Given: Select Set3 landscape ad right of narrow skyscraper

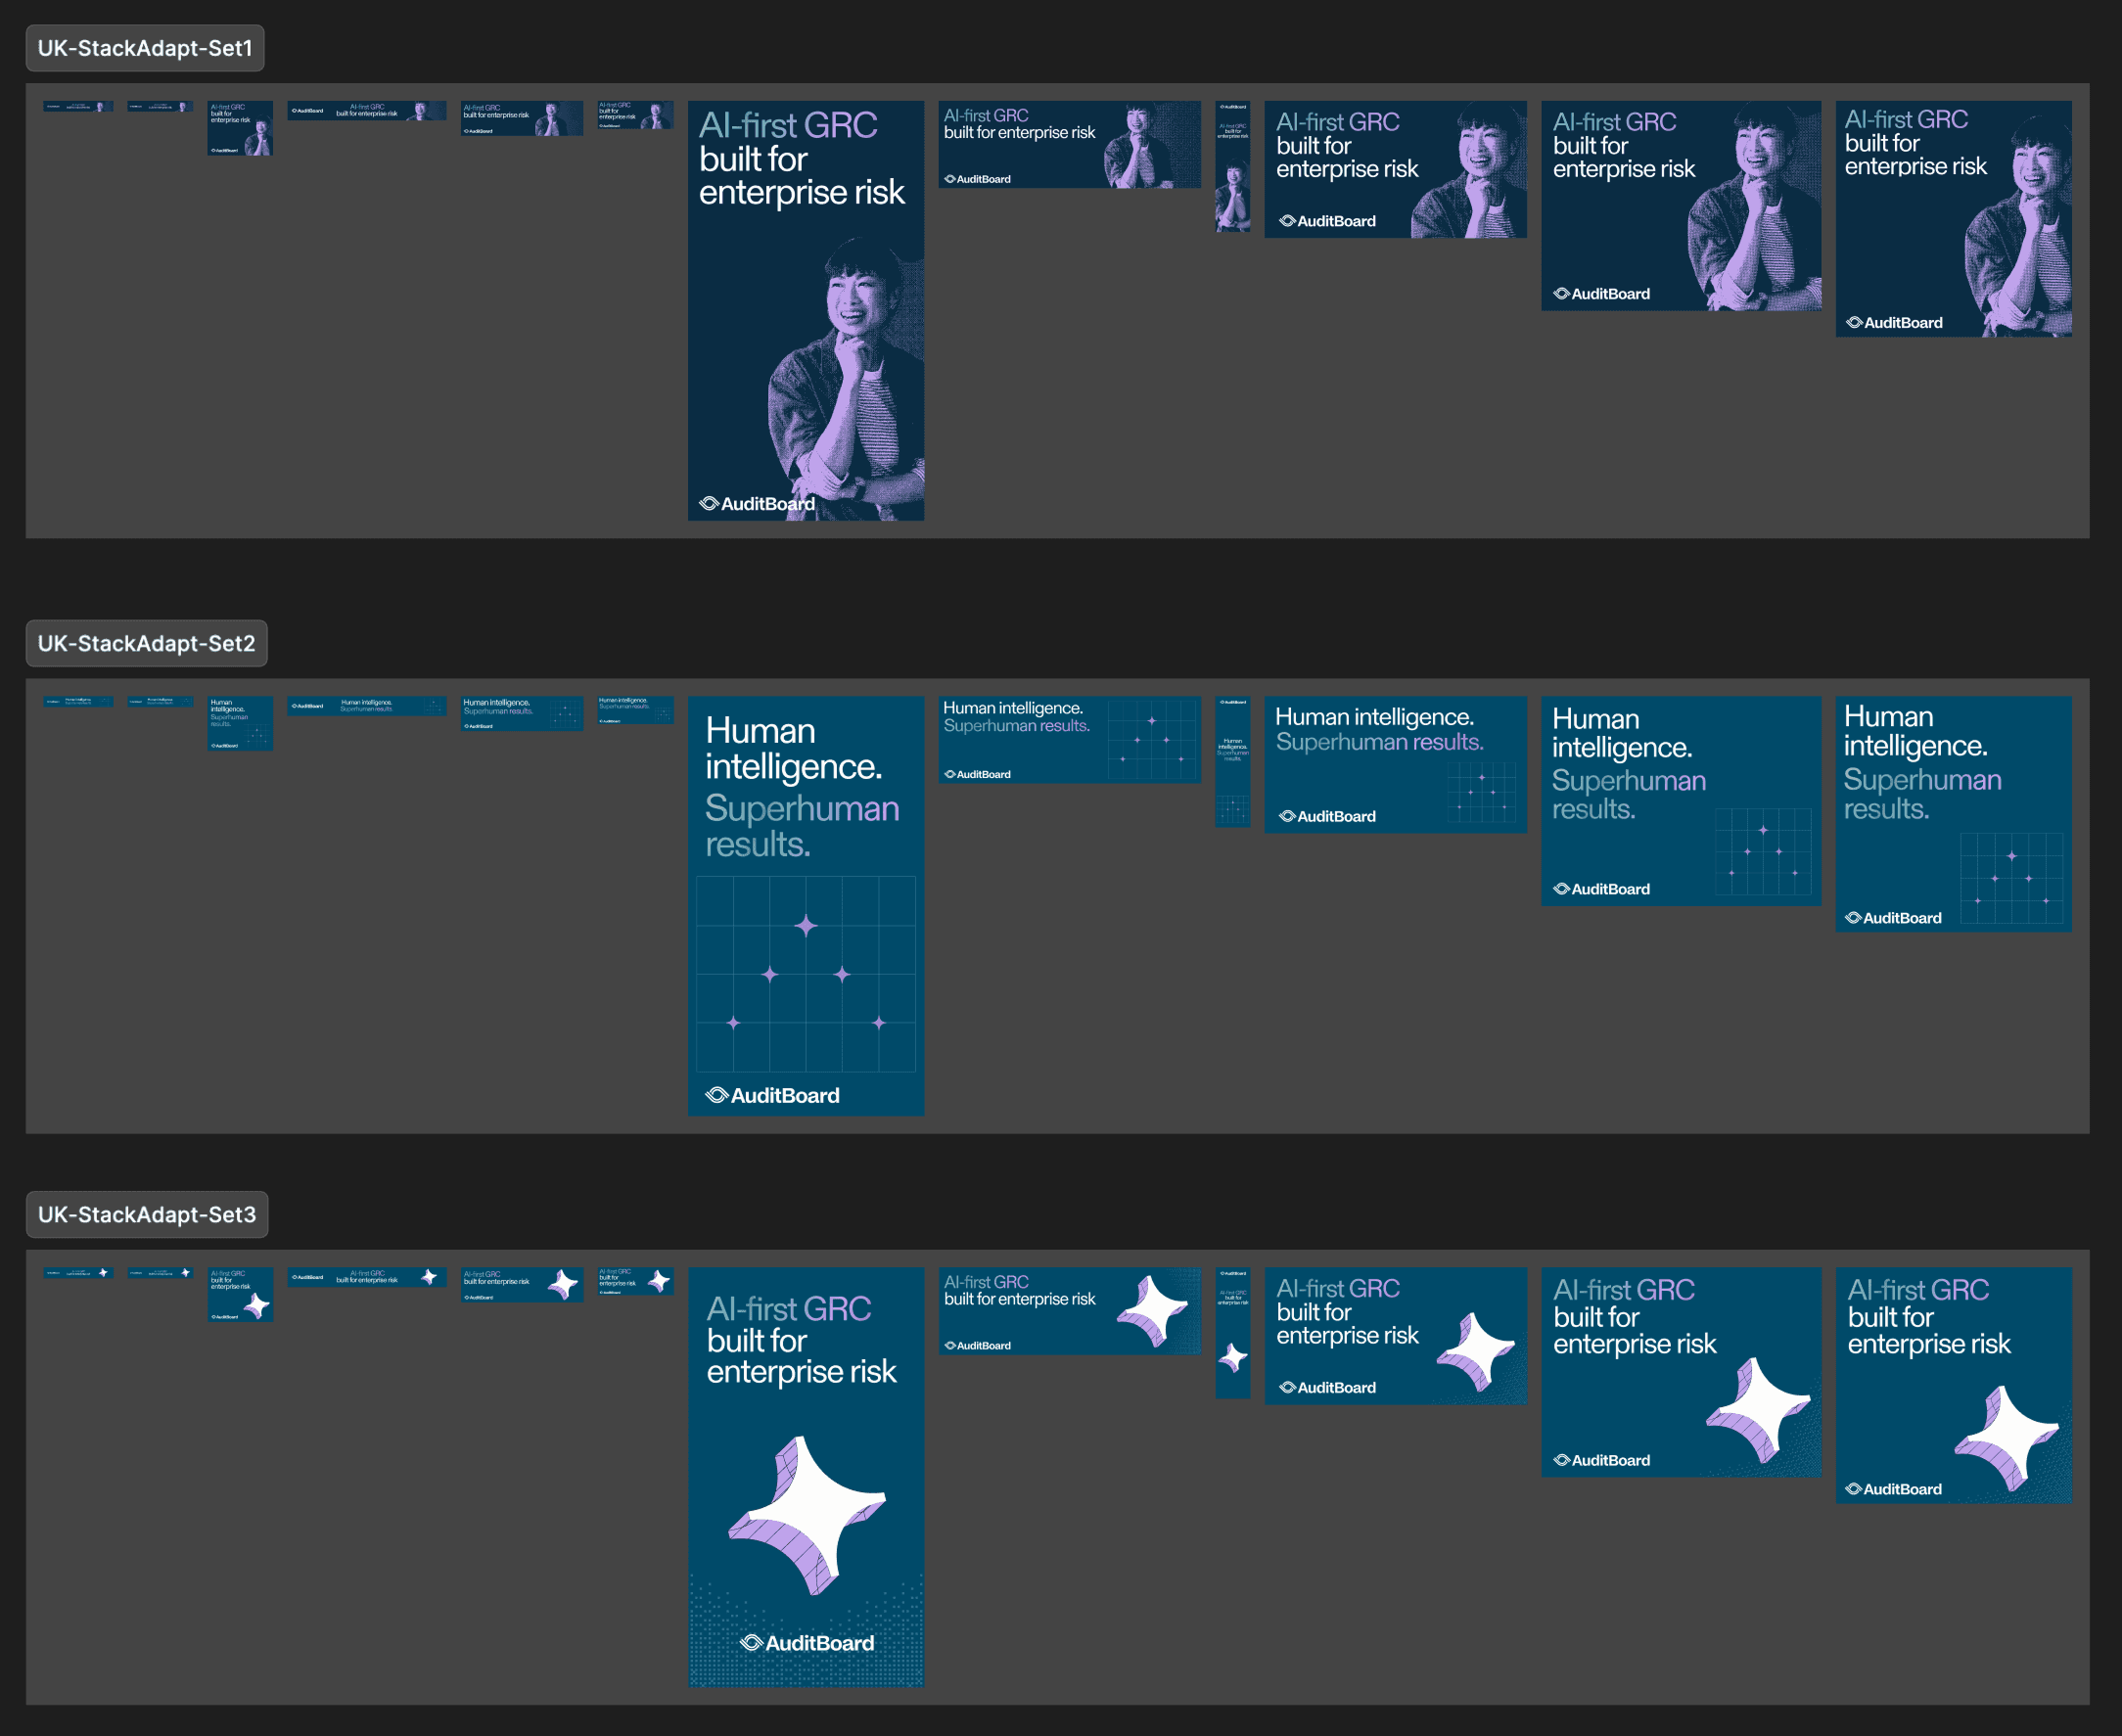Looking at the screenshot, I should (x=1395, y=1336).
